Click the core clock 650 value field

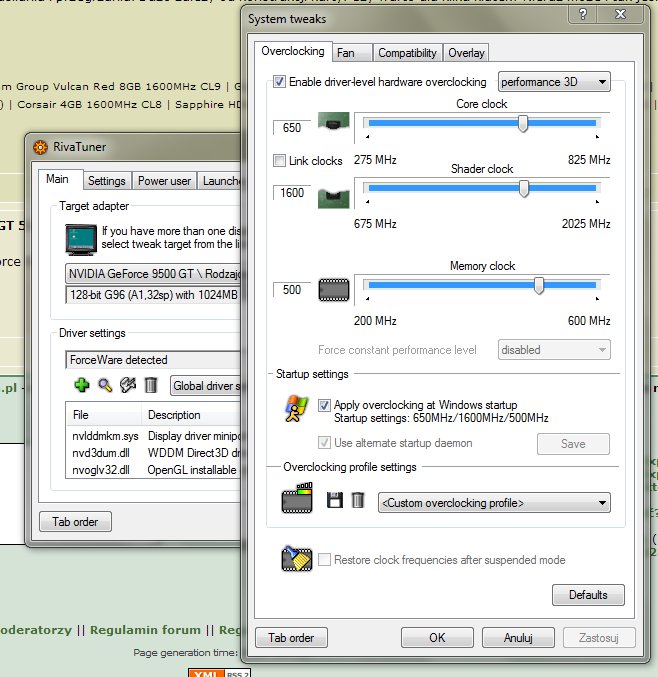[292, 127]
